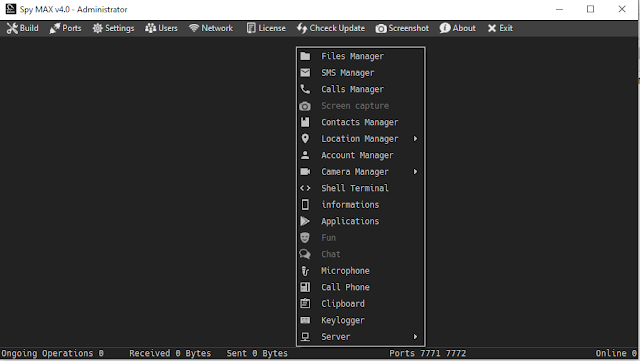Click the phone icon for Calls Manager

coord(305,89)
